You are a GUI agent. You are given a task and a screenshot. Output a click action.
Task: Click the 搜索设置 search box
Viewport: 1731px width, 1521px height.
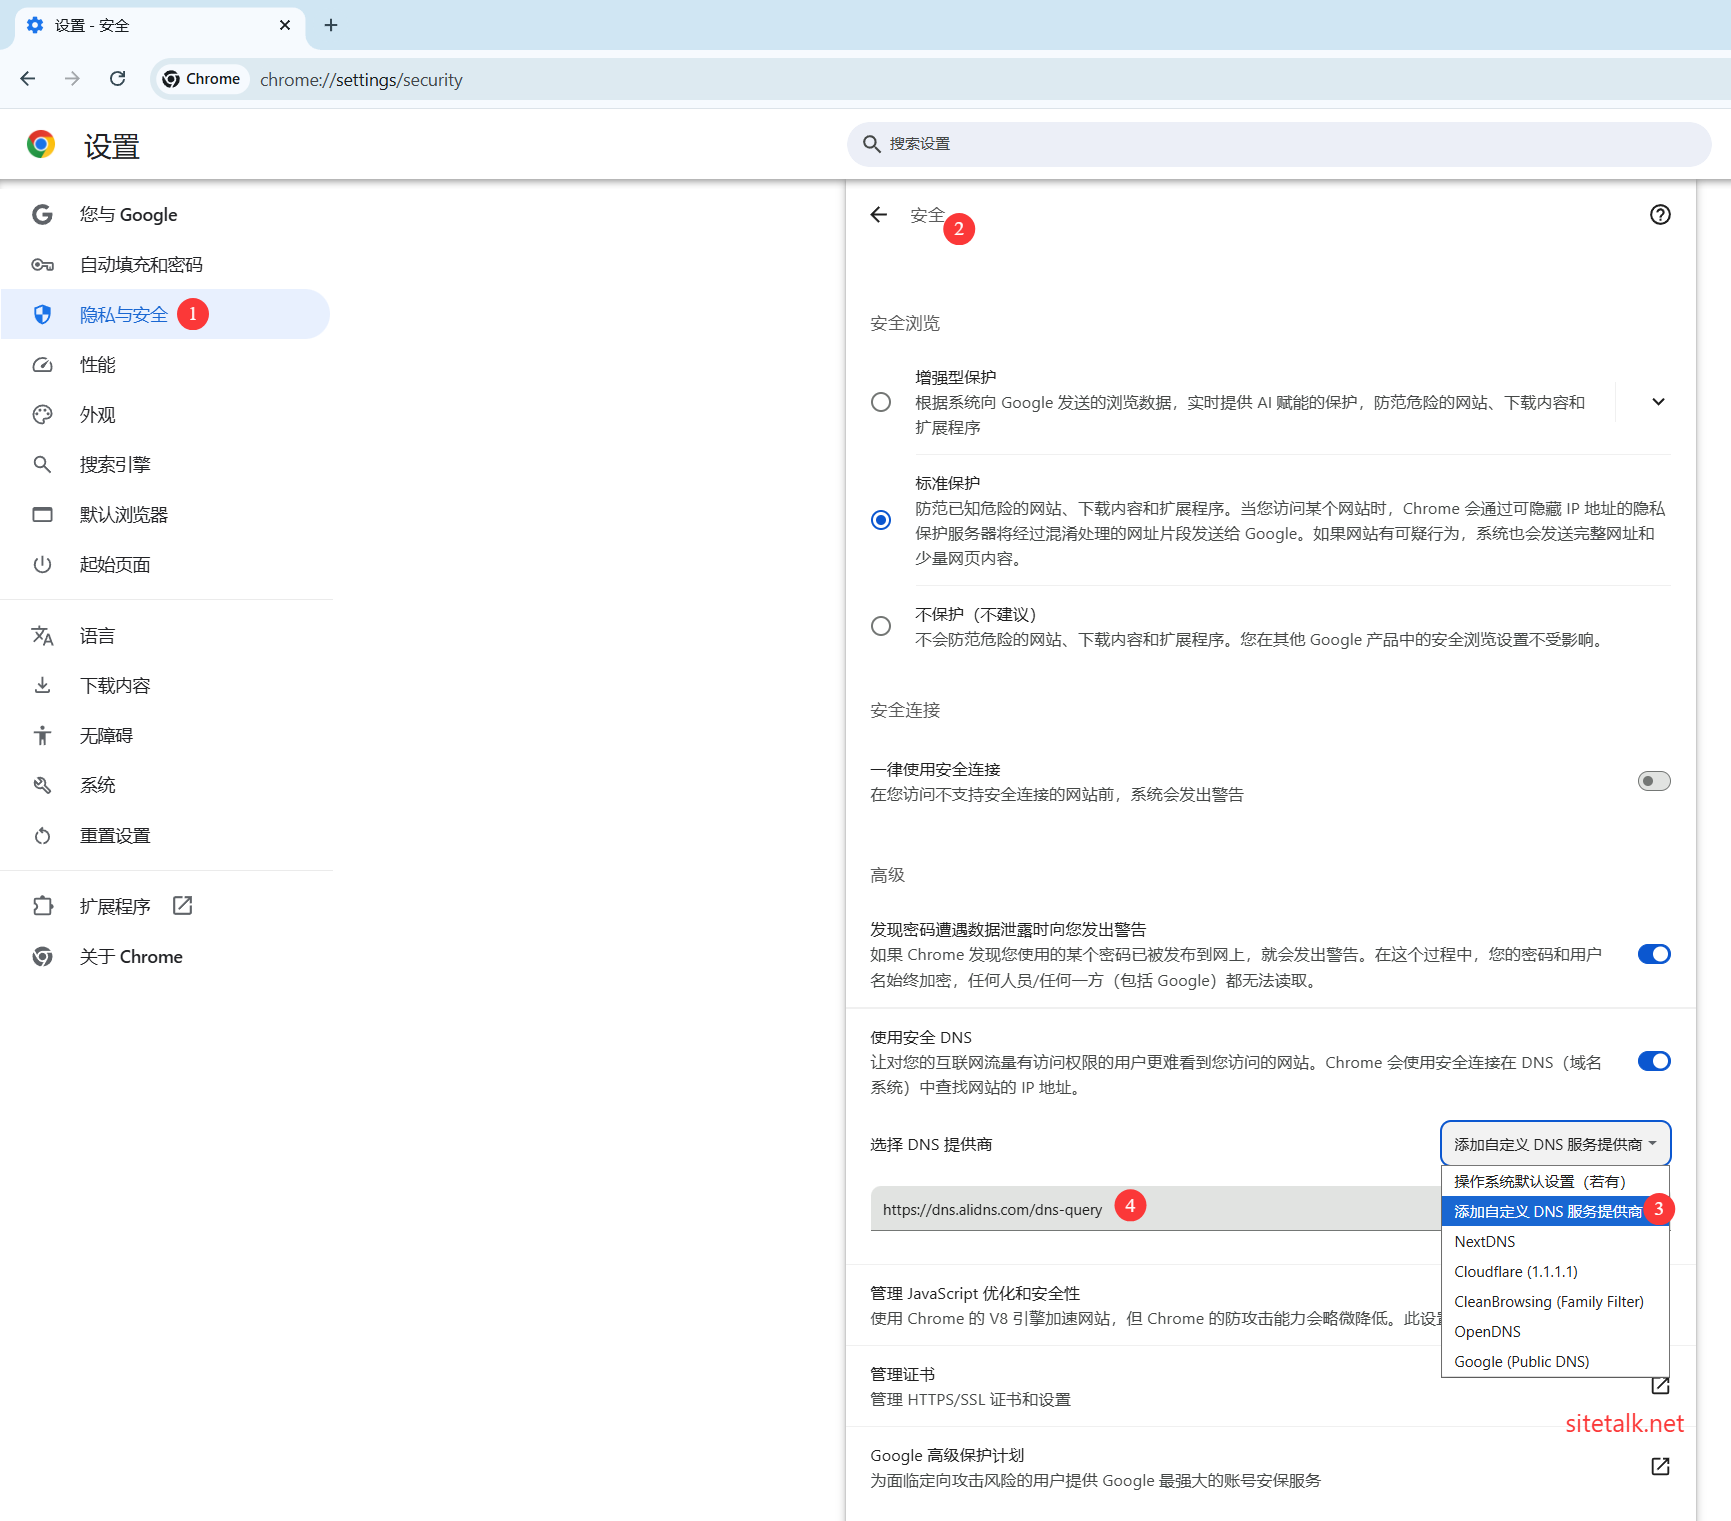point(1279,144)
